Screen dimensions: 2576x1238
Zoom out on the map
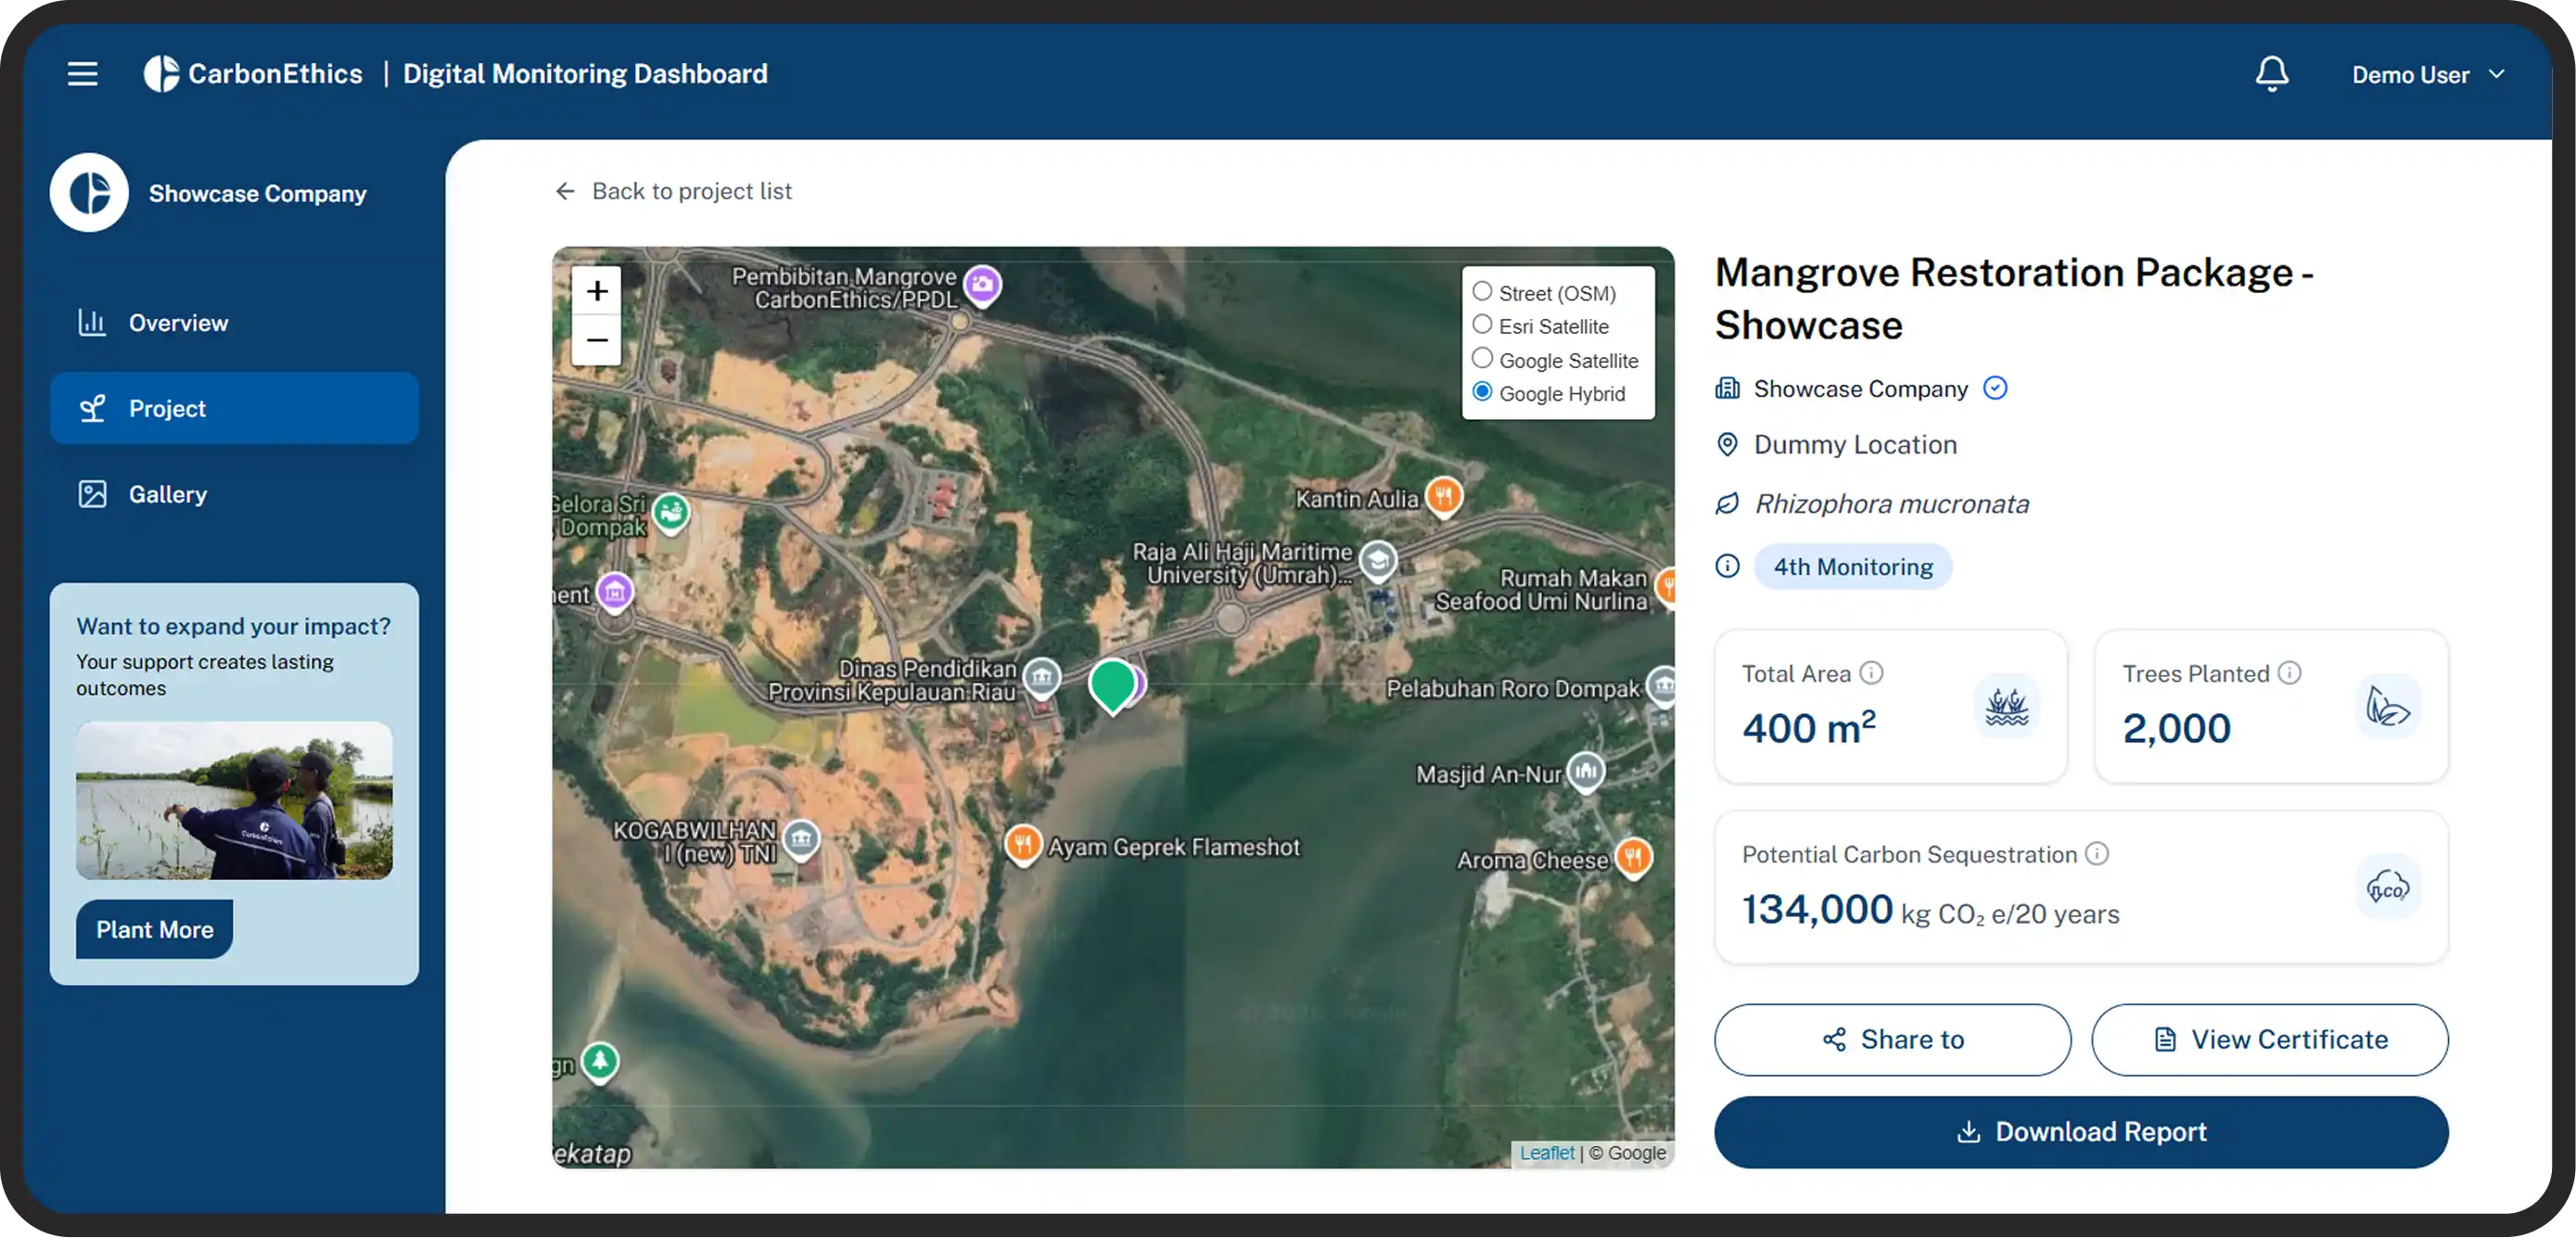click(x=597, y=340)
